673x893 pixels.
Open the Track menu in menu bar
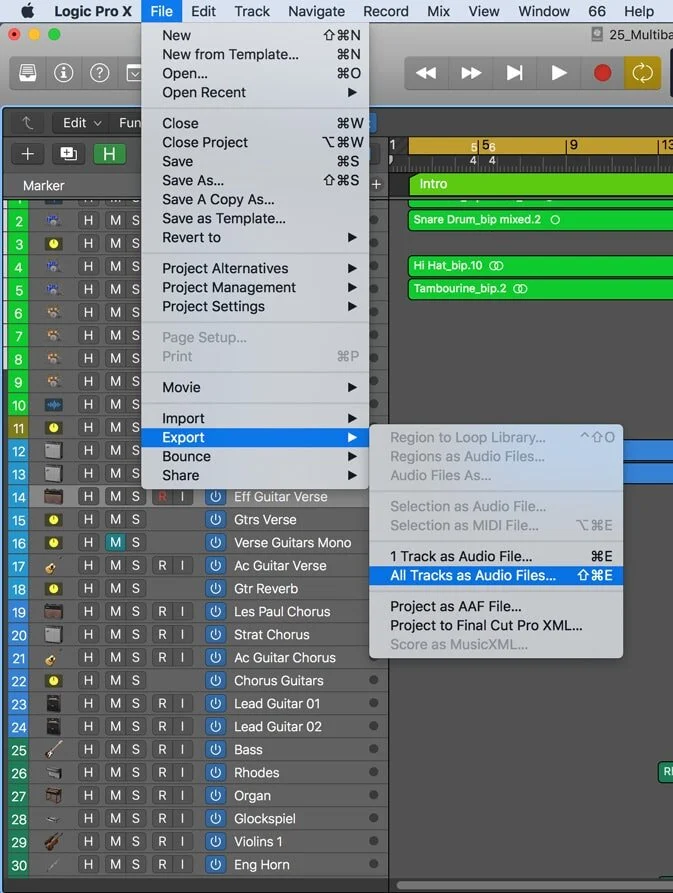point(252,11)
